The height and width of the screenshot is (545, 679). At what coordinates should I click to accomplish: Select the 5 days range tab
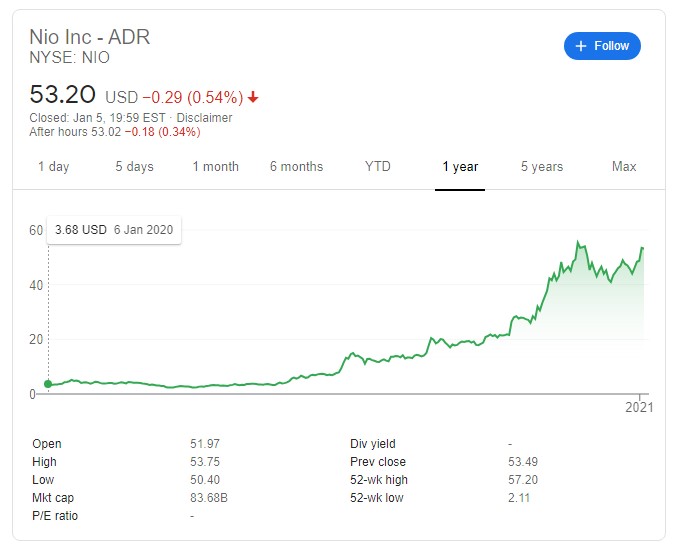(134, 167)
